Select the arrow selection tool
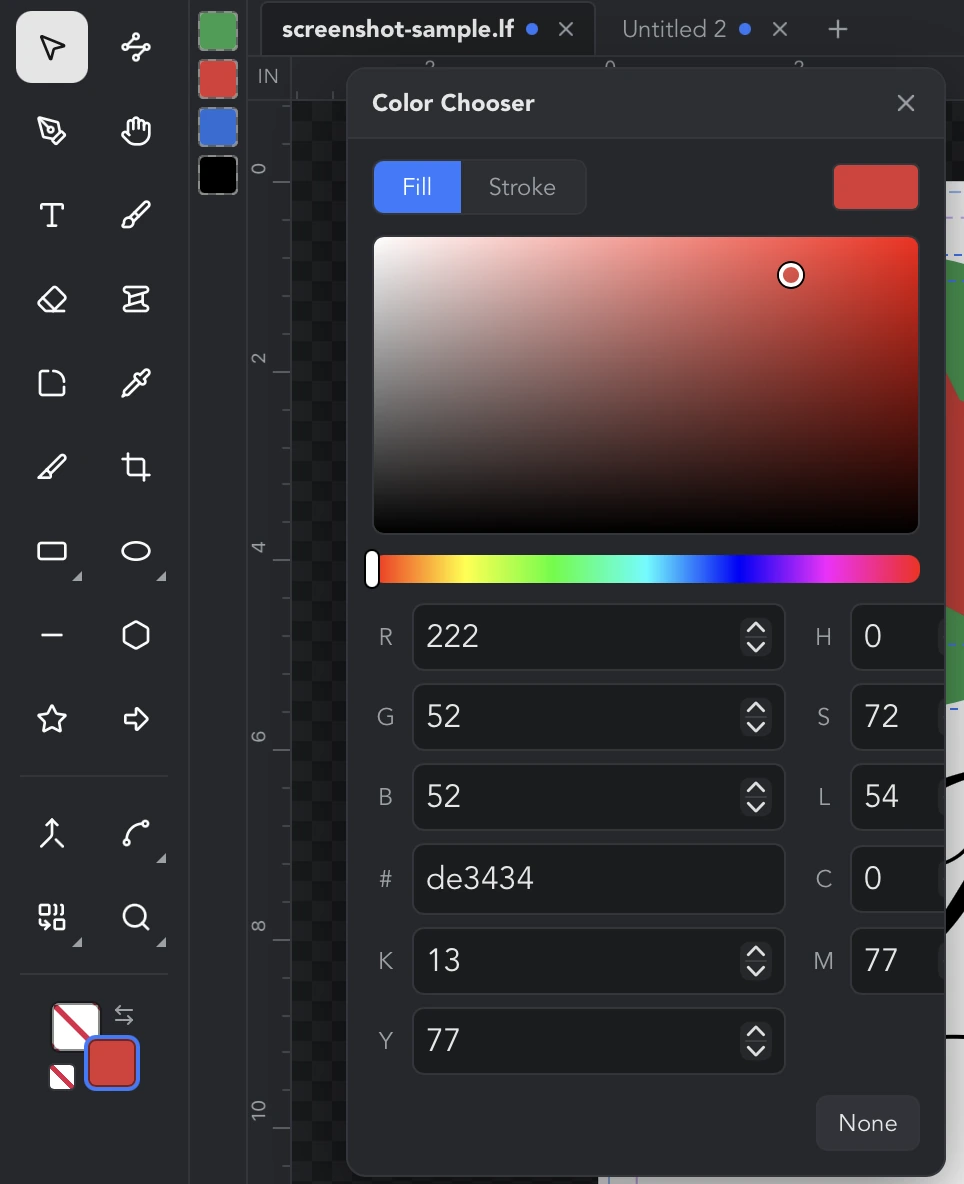Screen dimensions: 964x1184 (x=51, y=48)
